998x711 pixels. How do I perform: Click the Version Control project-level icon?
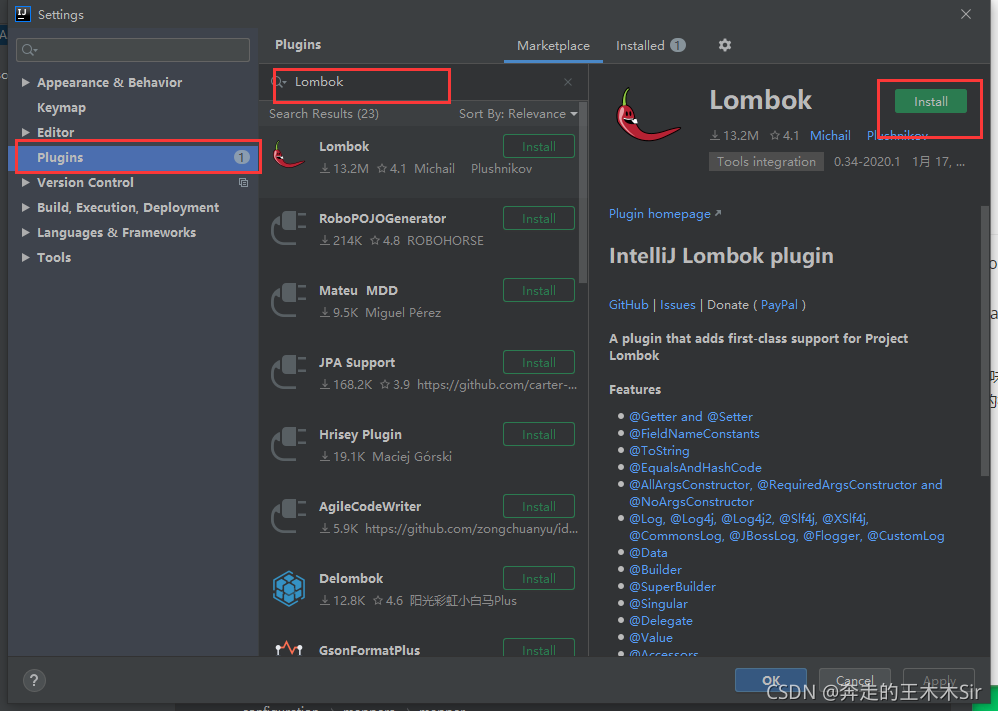click(243, 183)
